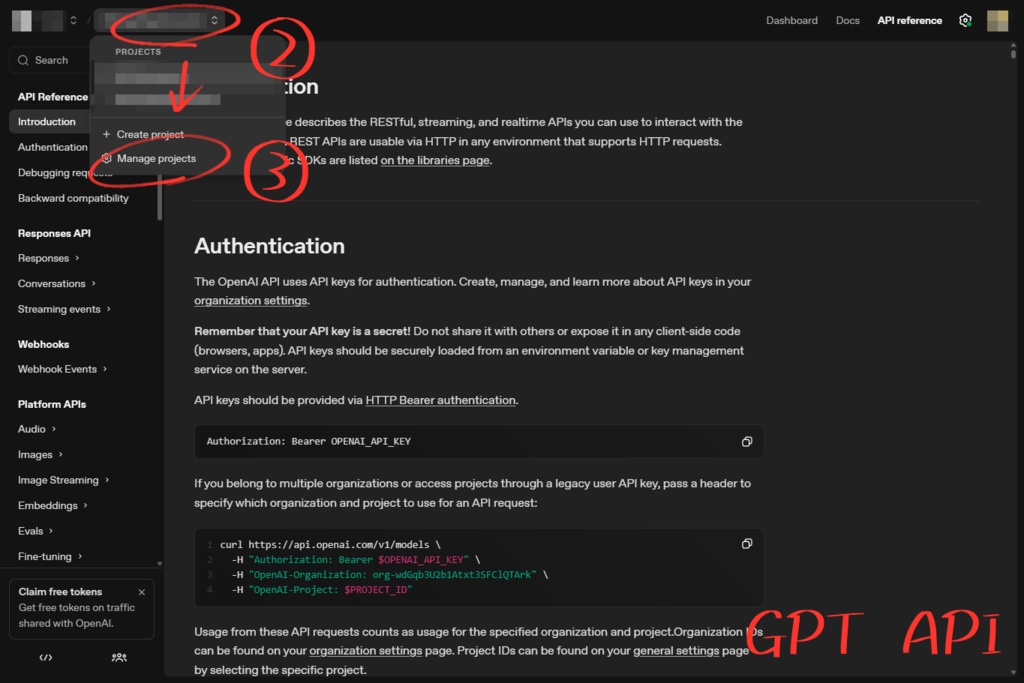Select API reference tab
Screen dimensions: 1024x683
point(909,20)
